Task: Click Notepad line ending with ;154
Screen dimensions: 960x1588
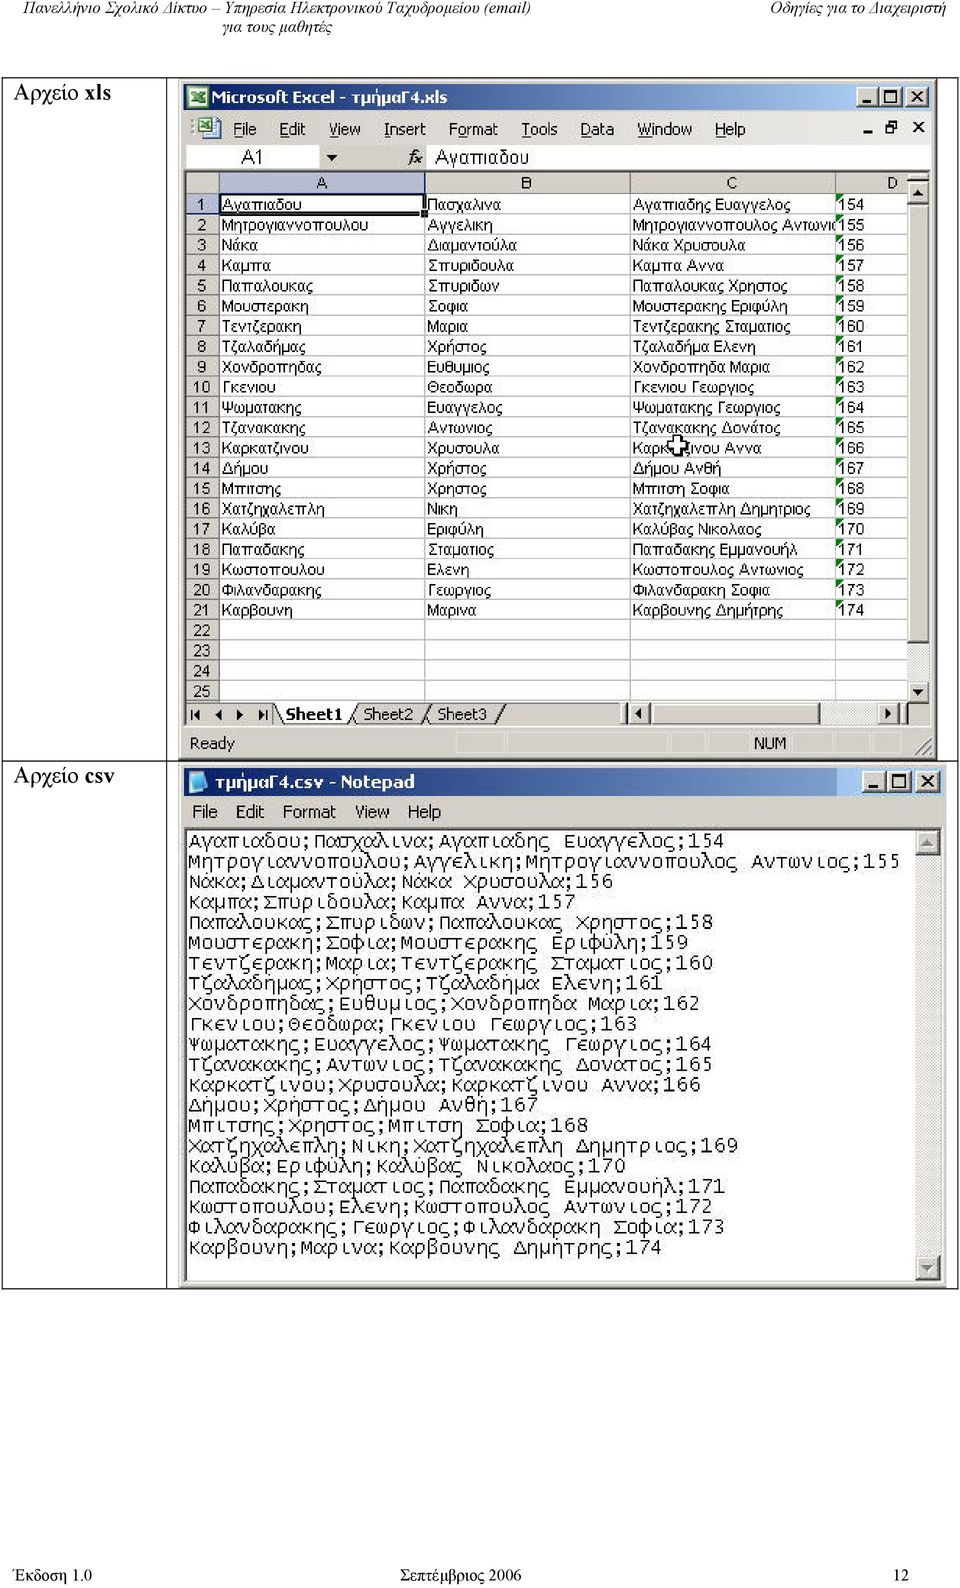Action: (456, 841)
